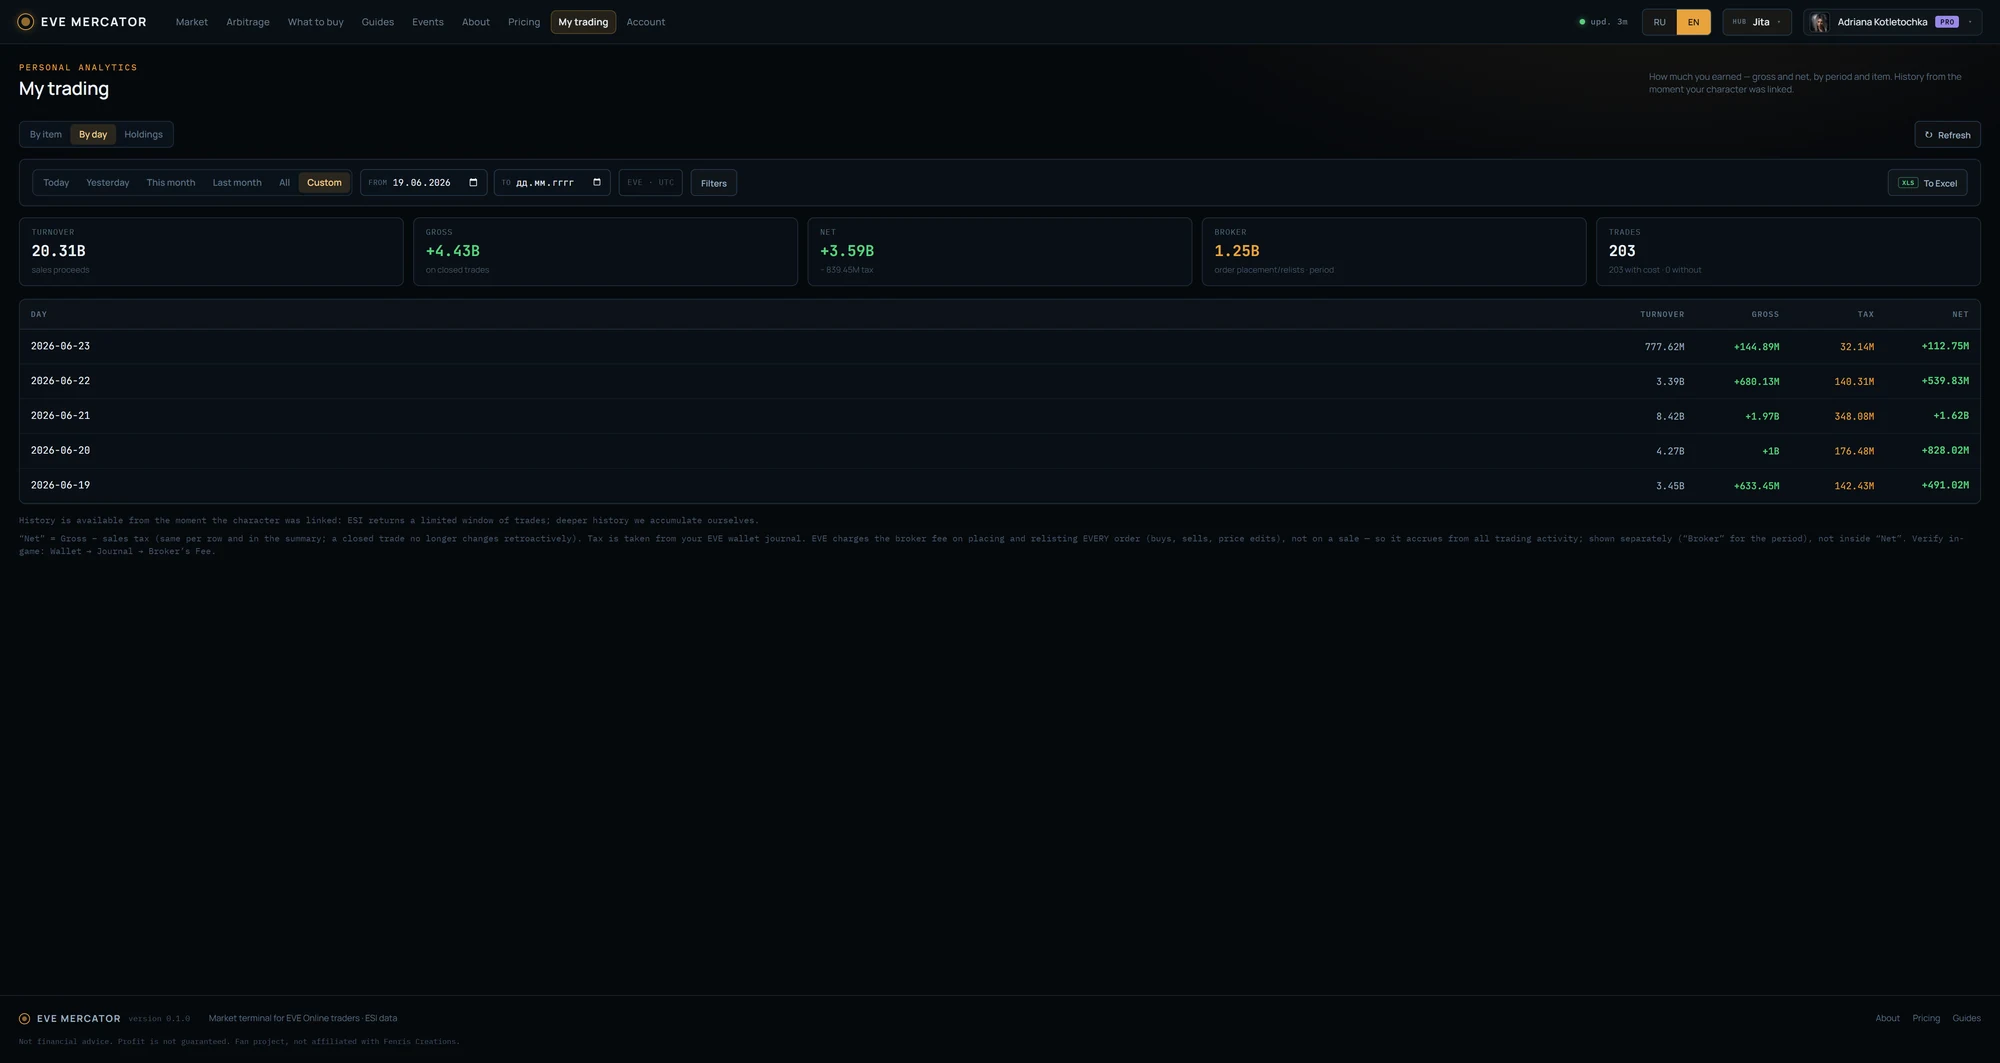Select the By day tab
The width and height of the screenshot is (2000, 1063).
pyautogui.click(x=93, y=134)
